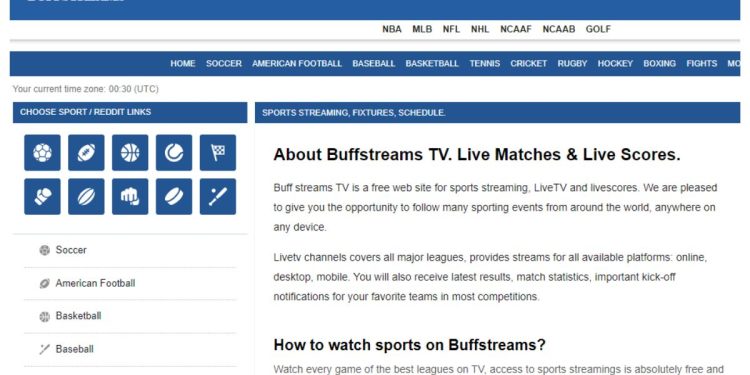Image resolution: width=750 pixels, height=375 pixels.
Task: Open the NCAAB league link
Action: point(559,29)
